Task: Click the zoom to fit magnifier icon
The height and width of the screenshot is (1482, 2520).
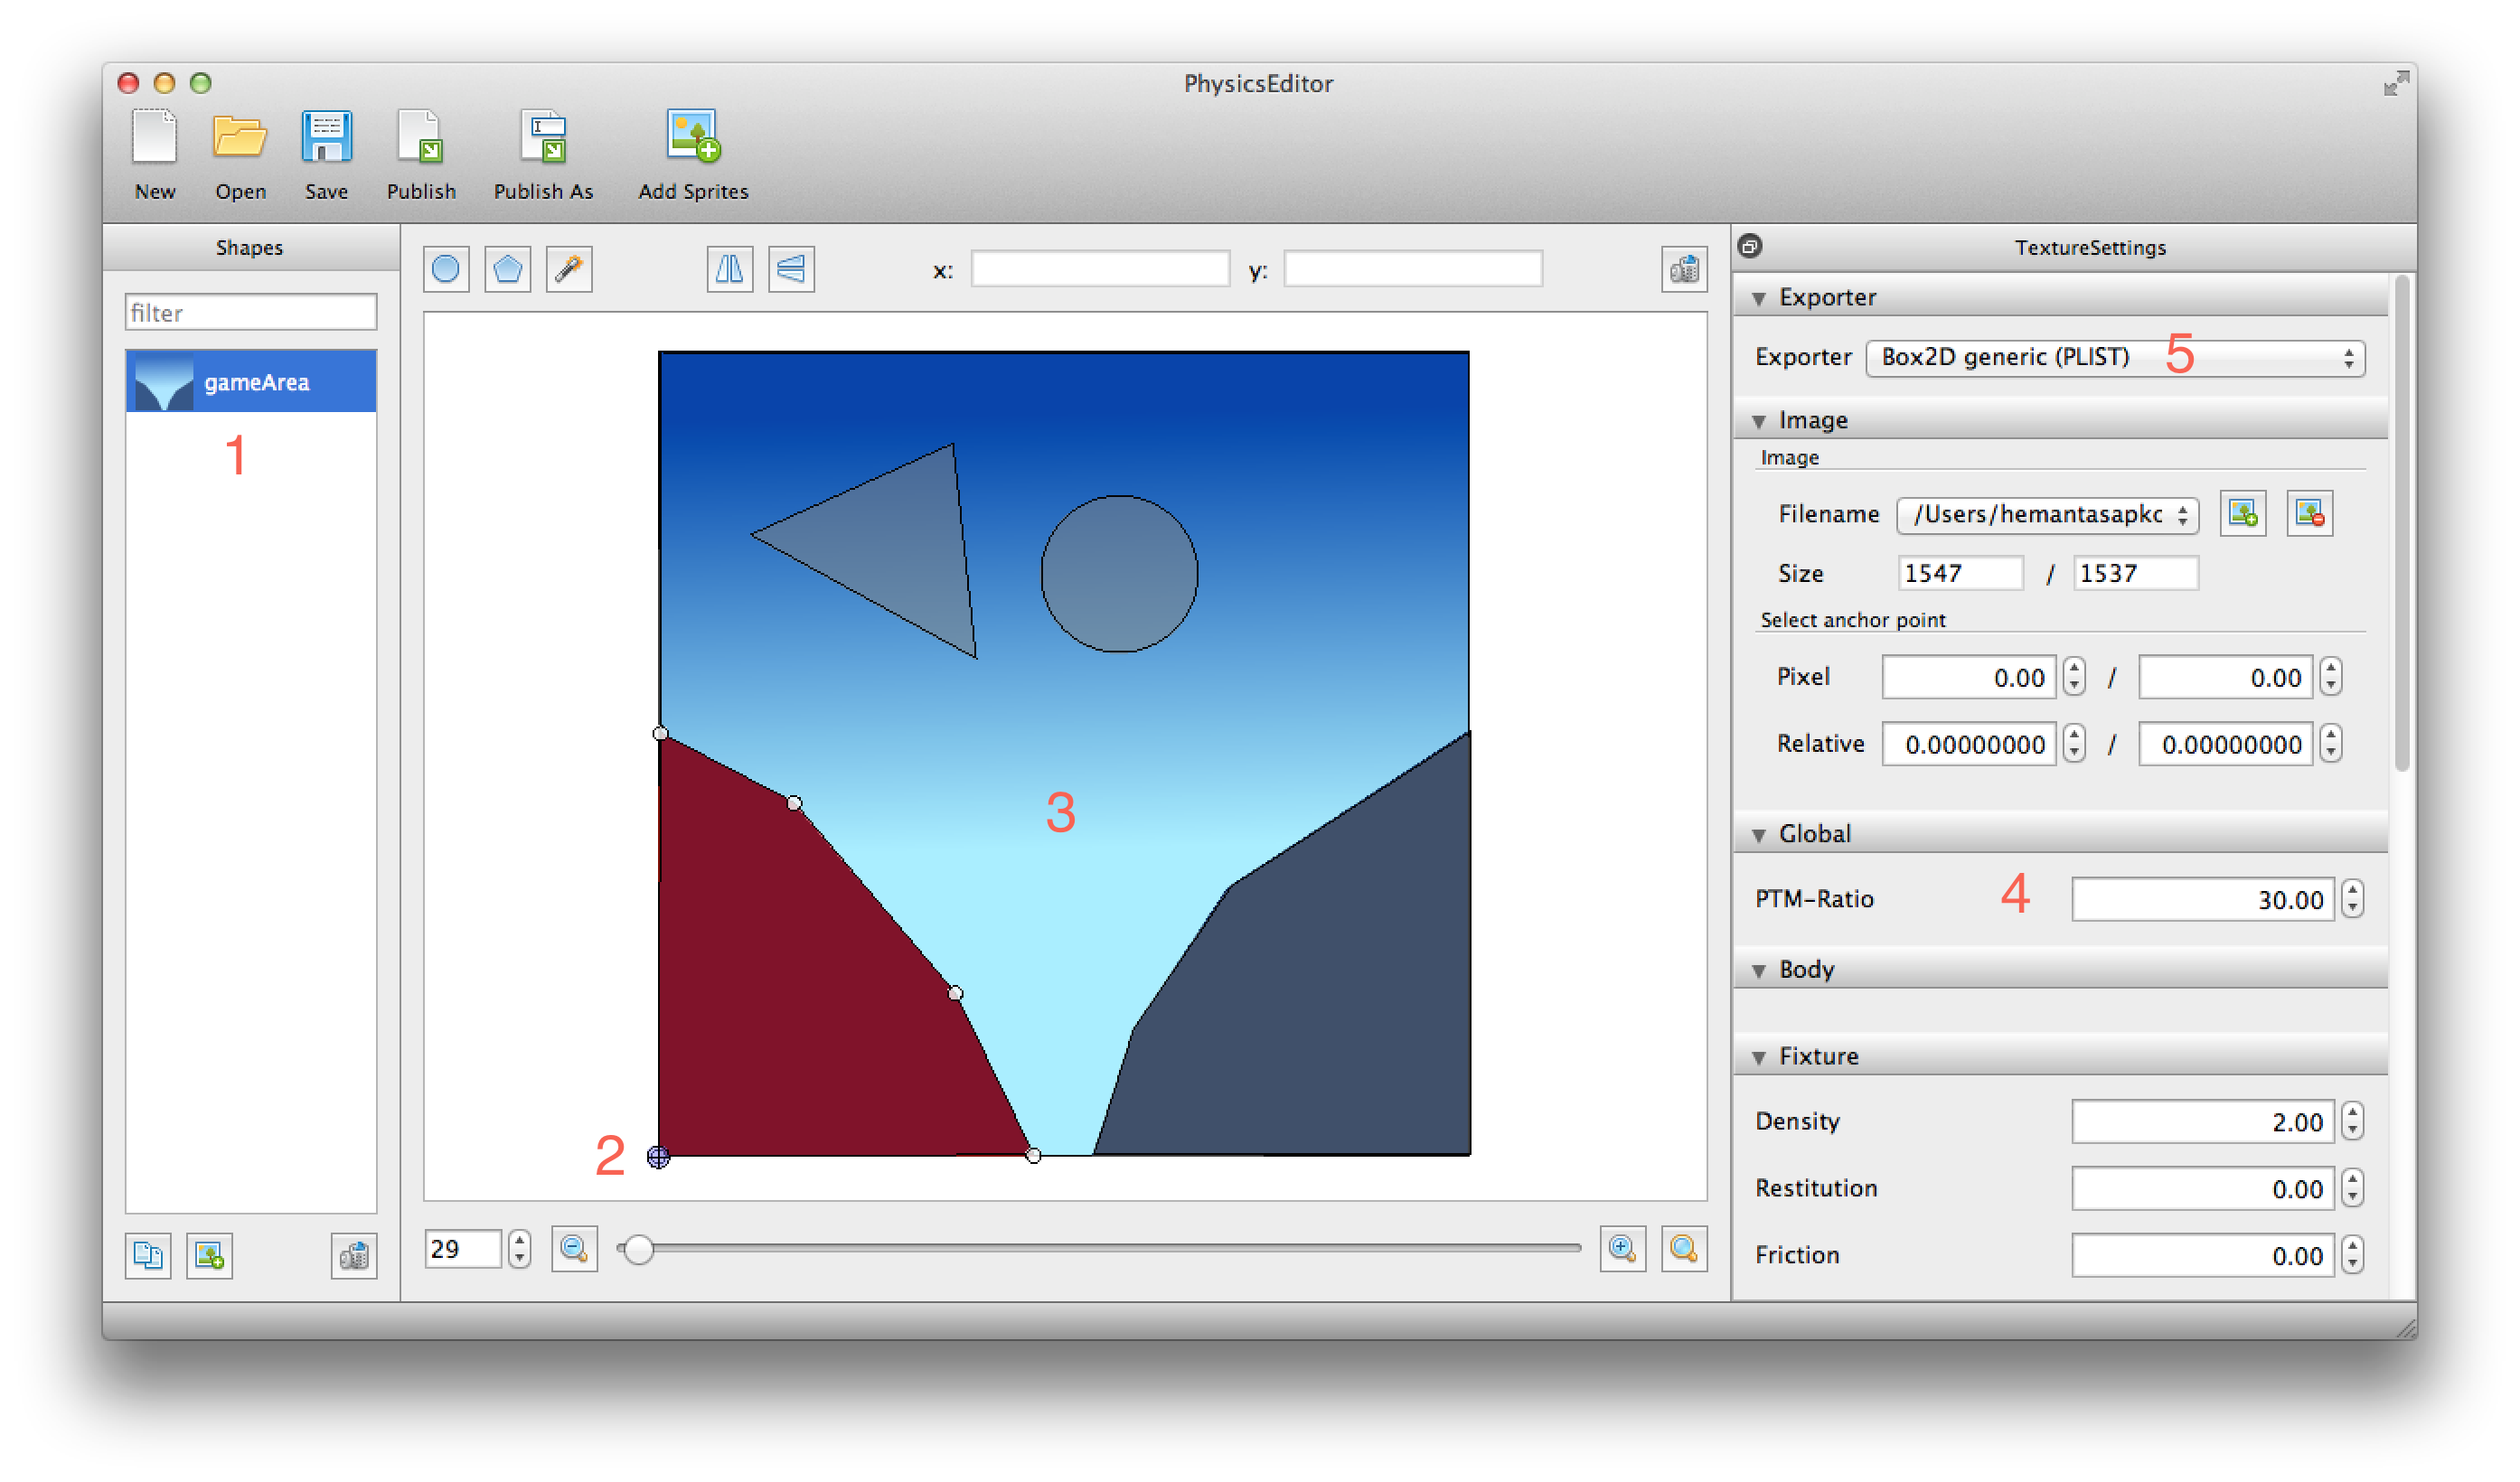Action: click(x=1684, y=1249)
